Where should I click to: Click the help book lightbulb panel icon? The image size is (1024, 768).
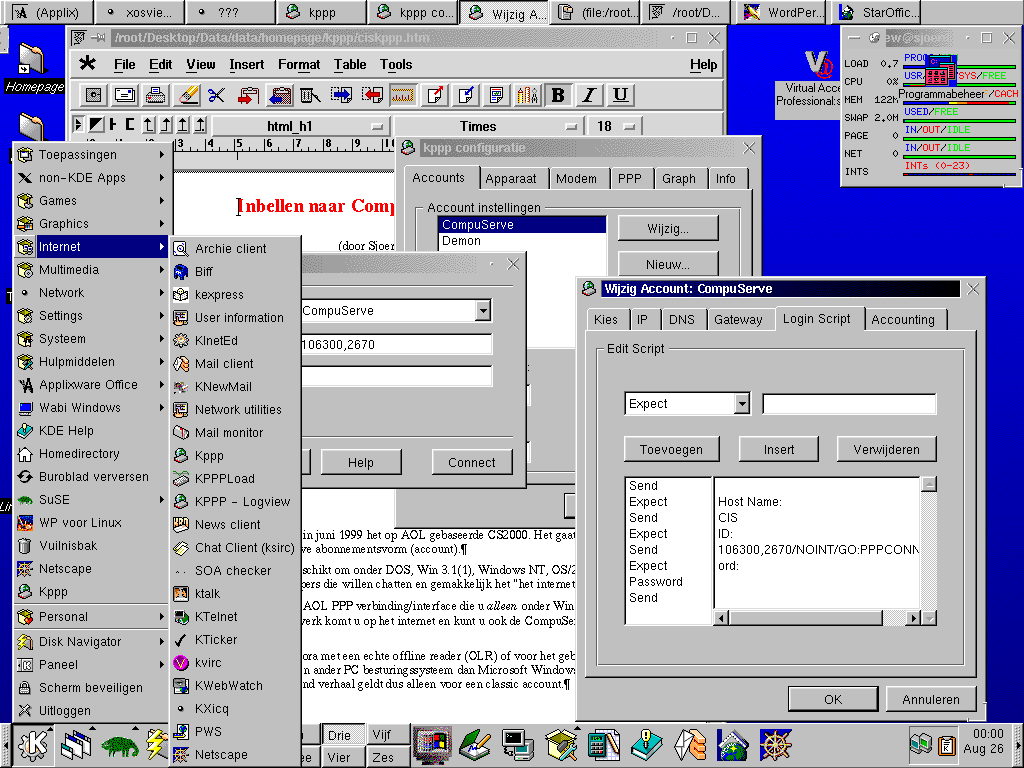pos(647,744)
